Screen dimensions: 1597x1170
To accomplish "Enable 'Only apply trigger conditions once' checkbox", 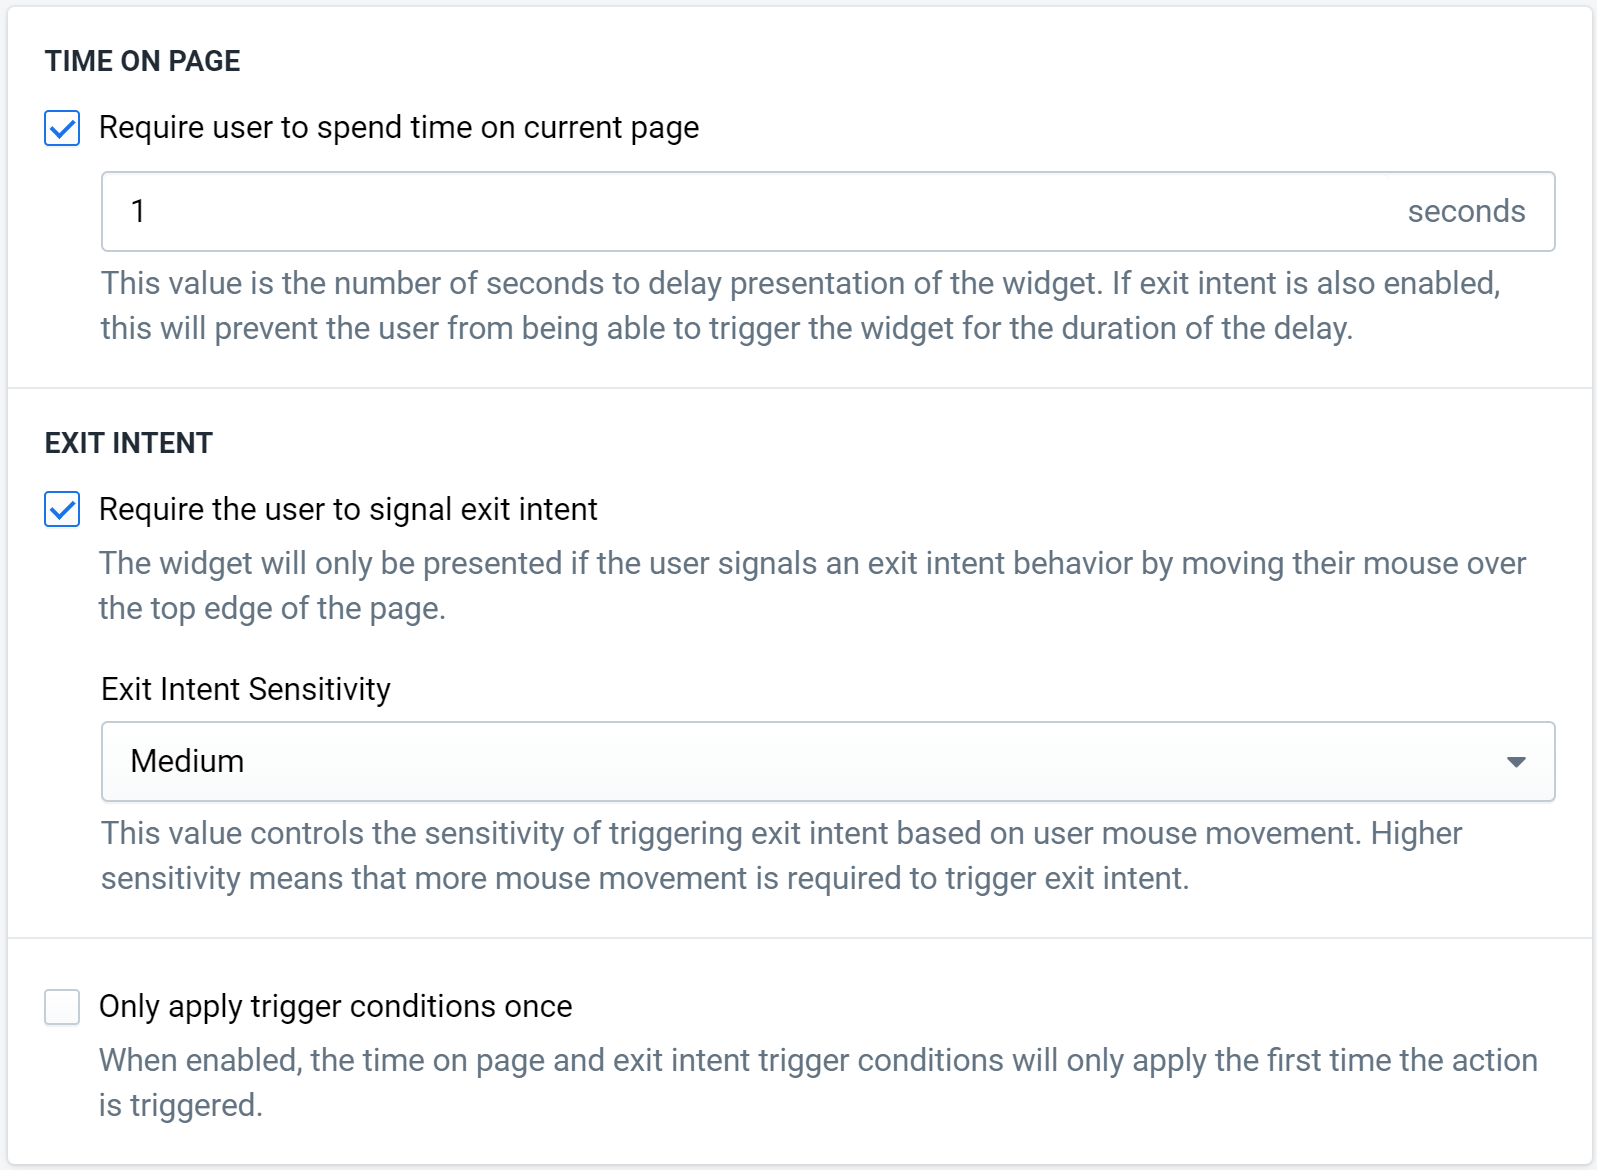I will click(x=62, y=1006).
